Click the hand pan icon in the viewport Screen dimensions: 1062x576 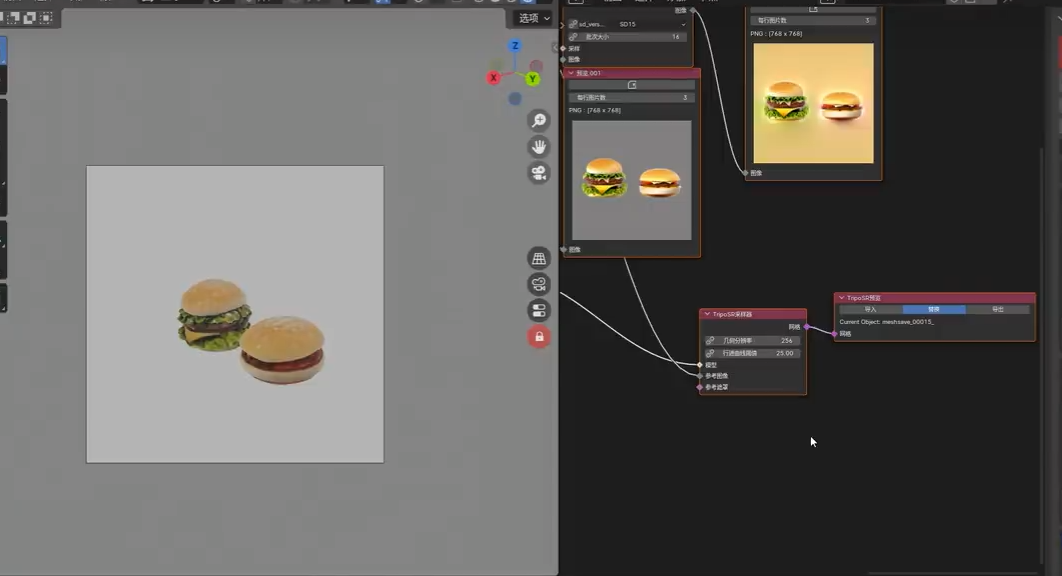pos(540,146)
